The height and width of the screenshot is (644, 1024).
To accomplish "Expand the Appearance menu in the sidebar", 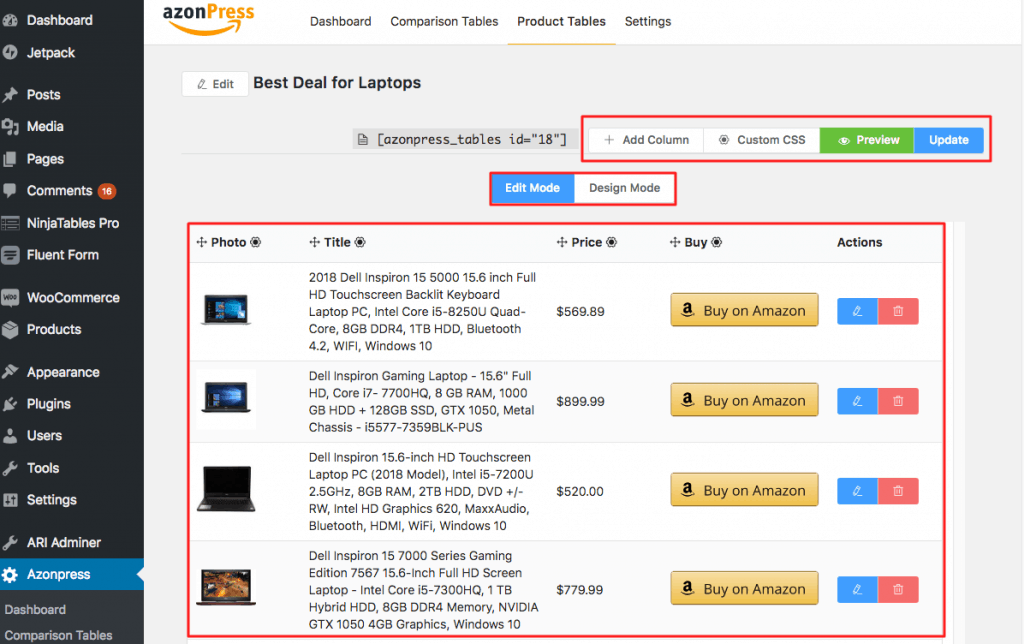I will [62, 372].
